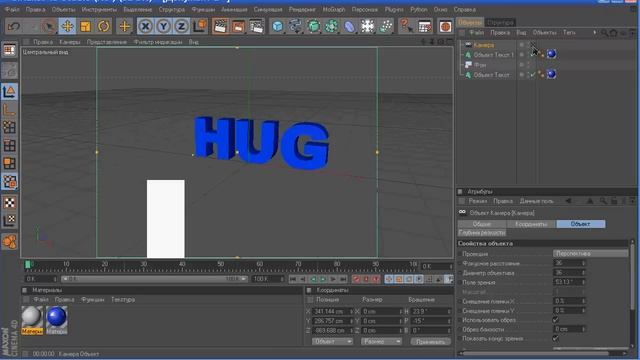Render to Picture Viewer icon

(x=238, y=27)
